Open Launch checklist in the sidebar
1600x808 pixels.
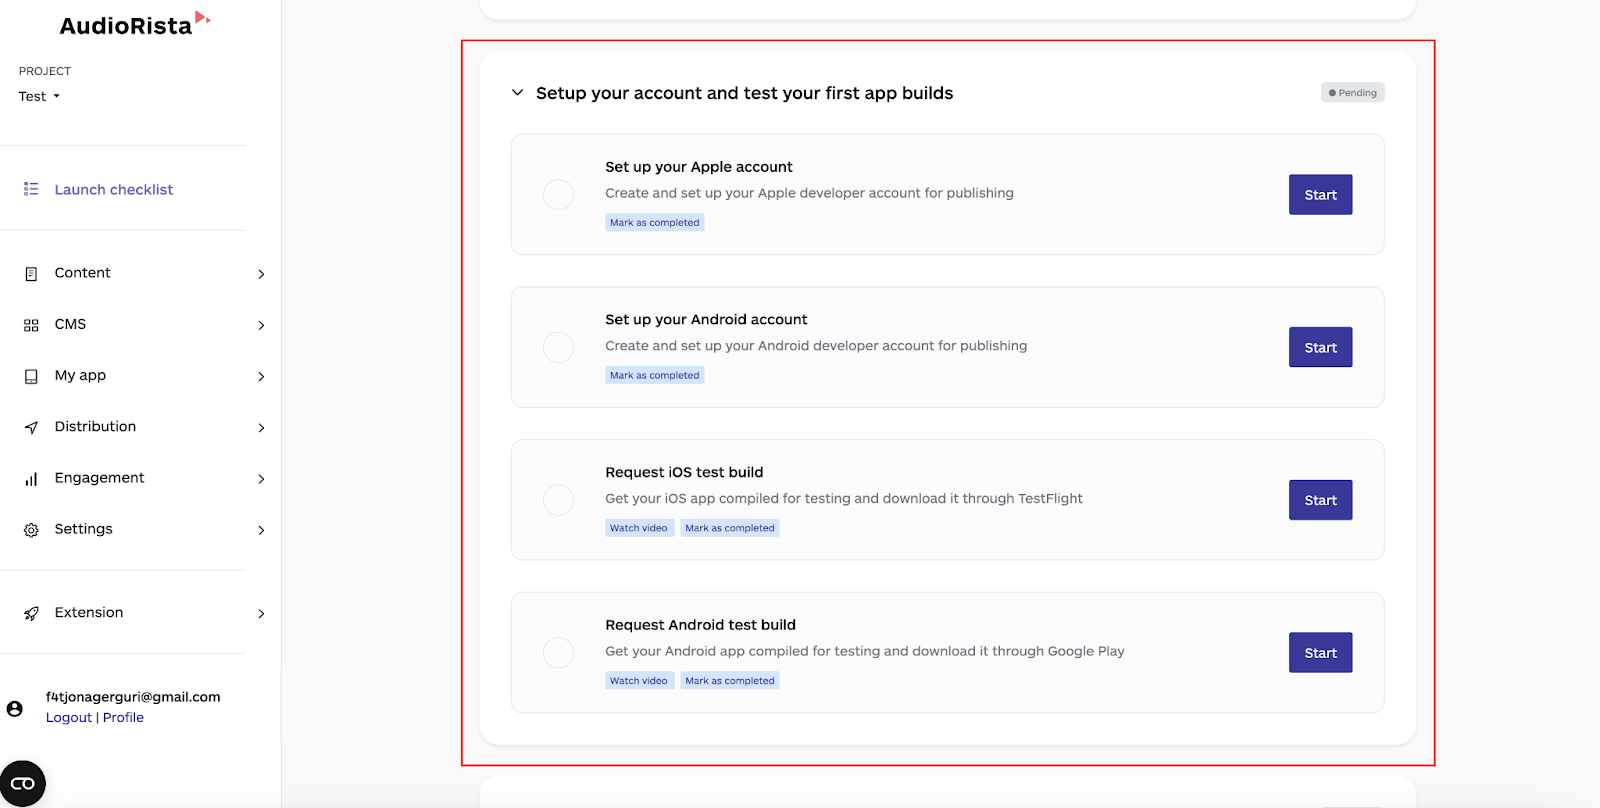click(x=114, y=189)
